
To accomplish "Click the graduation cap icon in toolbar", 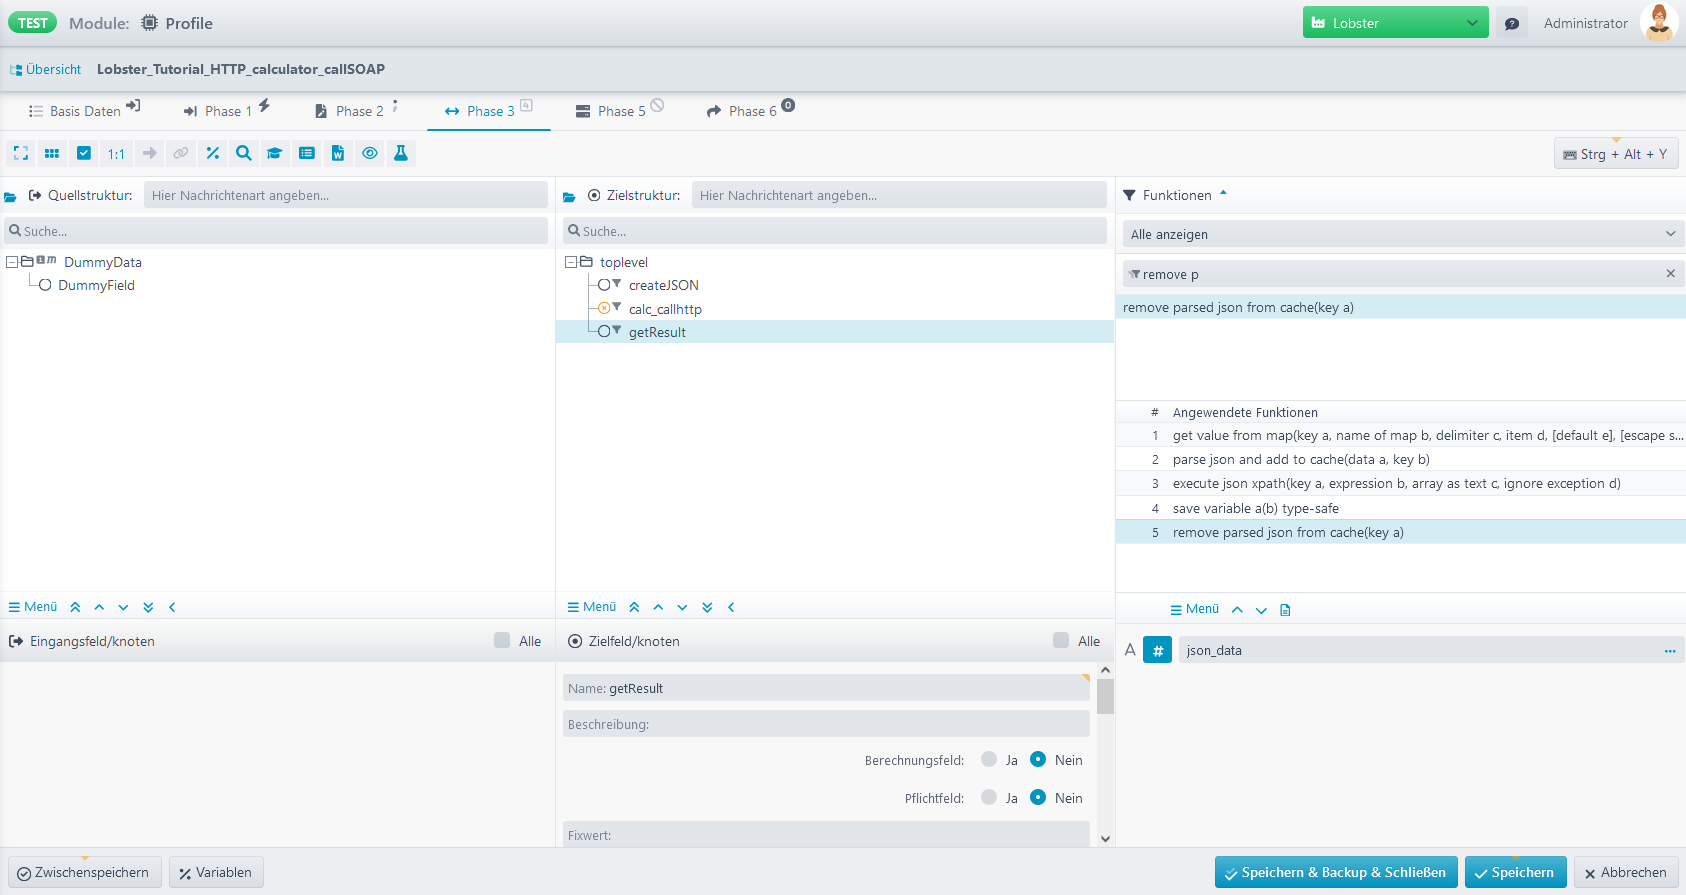I will 274,153.
